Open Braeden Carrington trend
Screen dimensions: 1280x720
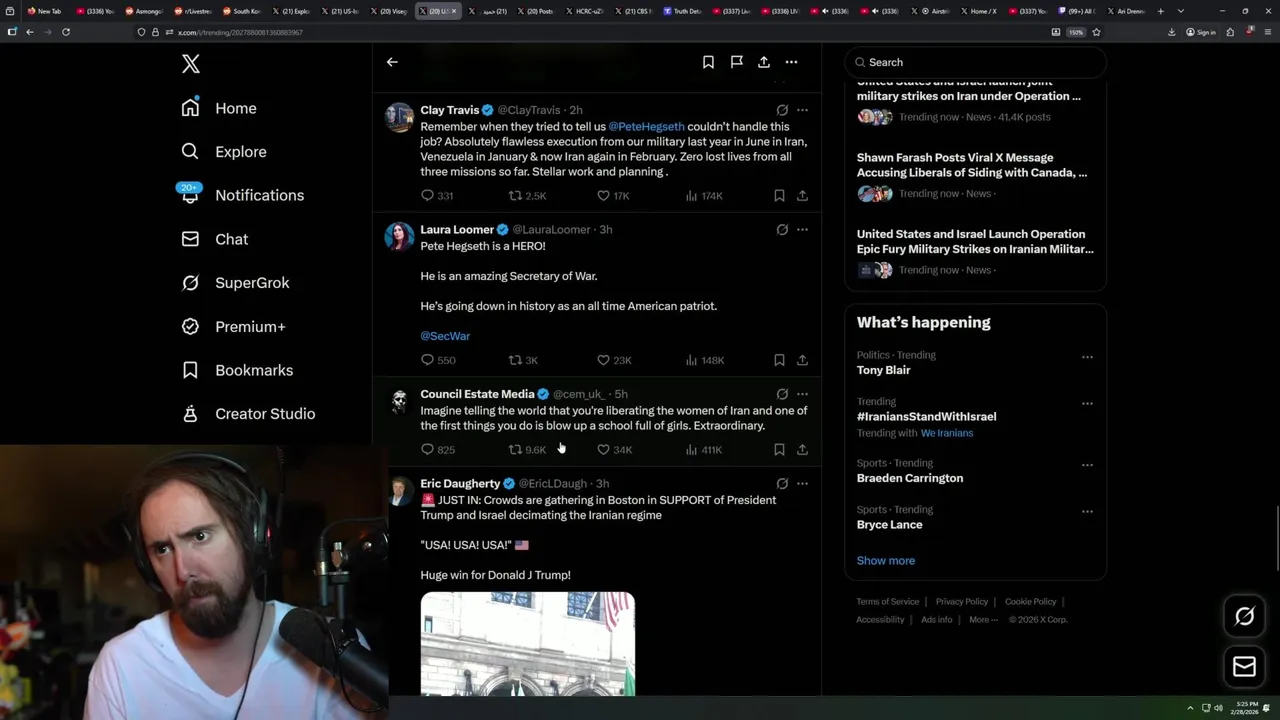click(x=910, y=478)
